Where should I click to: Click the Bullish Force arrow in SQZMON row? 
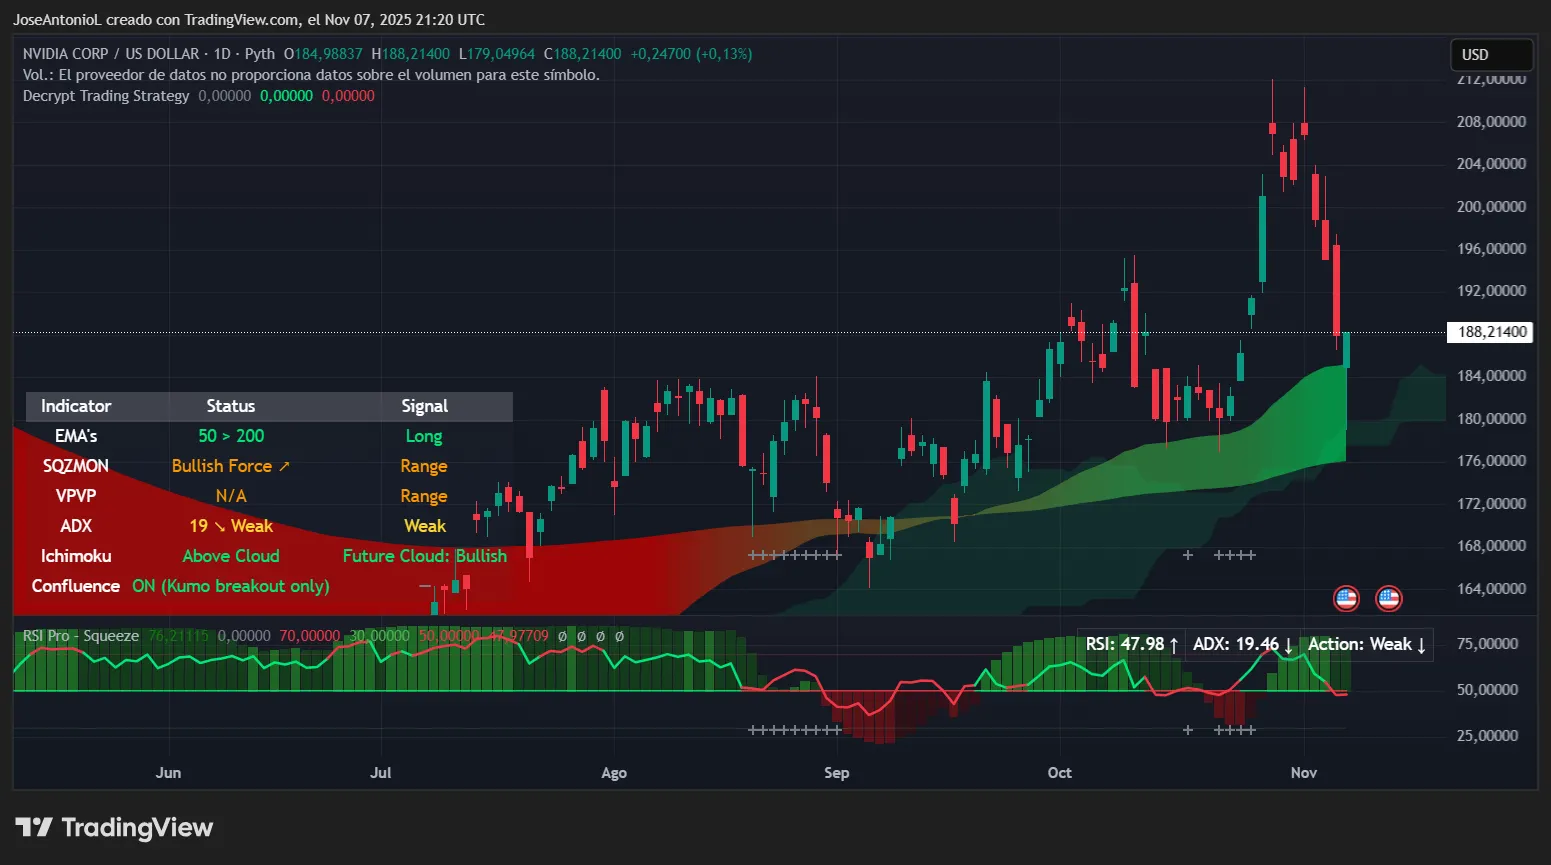(x=284, y=466)
